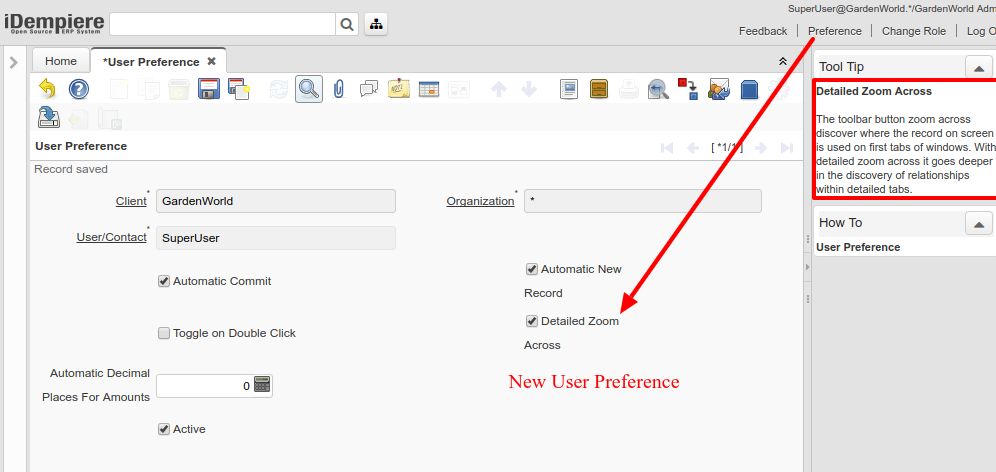Click the Undo changes toolbar icon

tap(48, 89)
